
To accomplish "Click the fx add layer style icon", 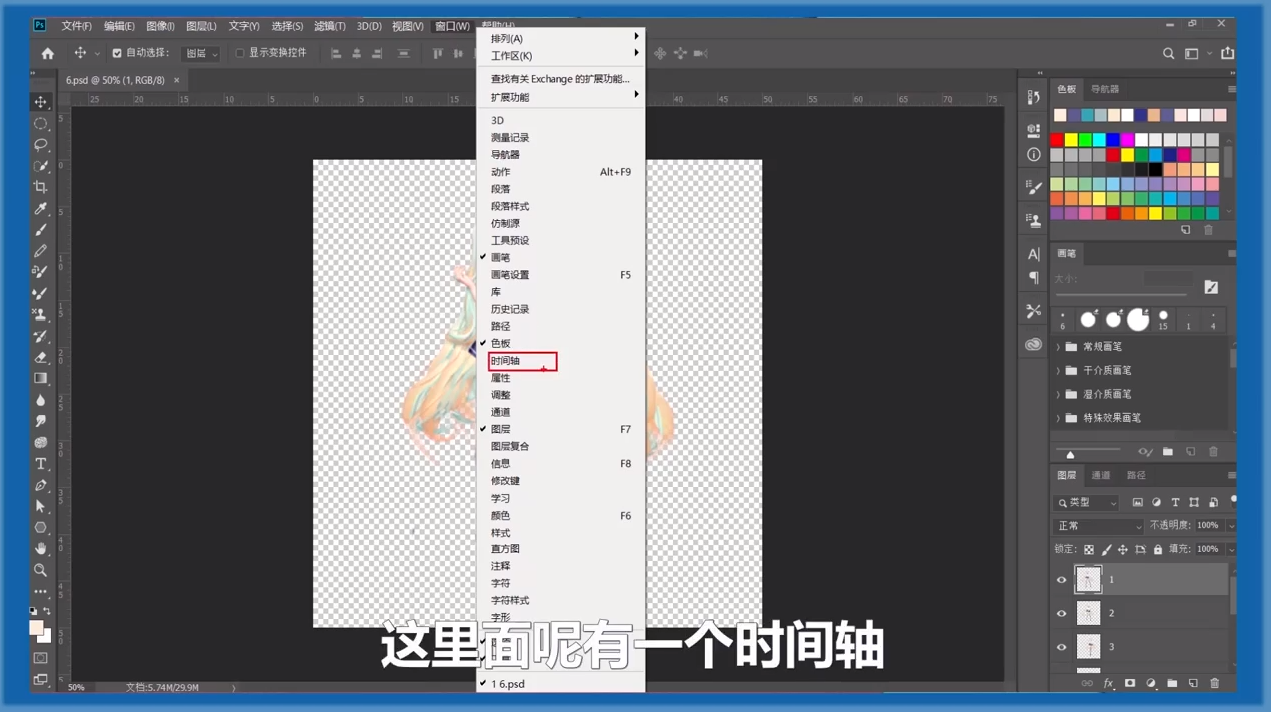I will click(1108, 684).
